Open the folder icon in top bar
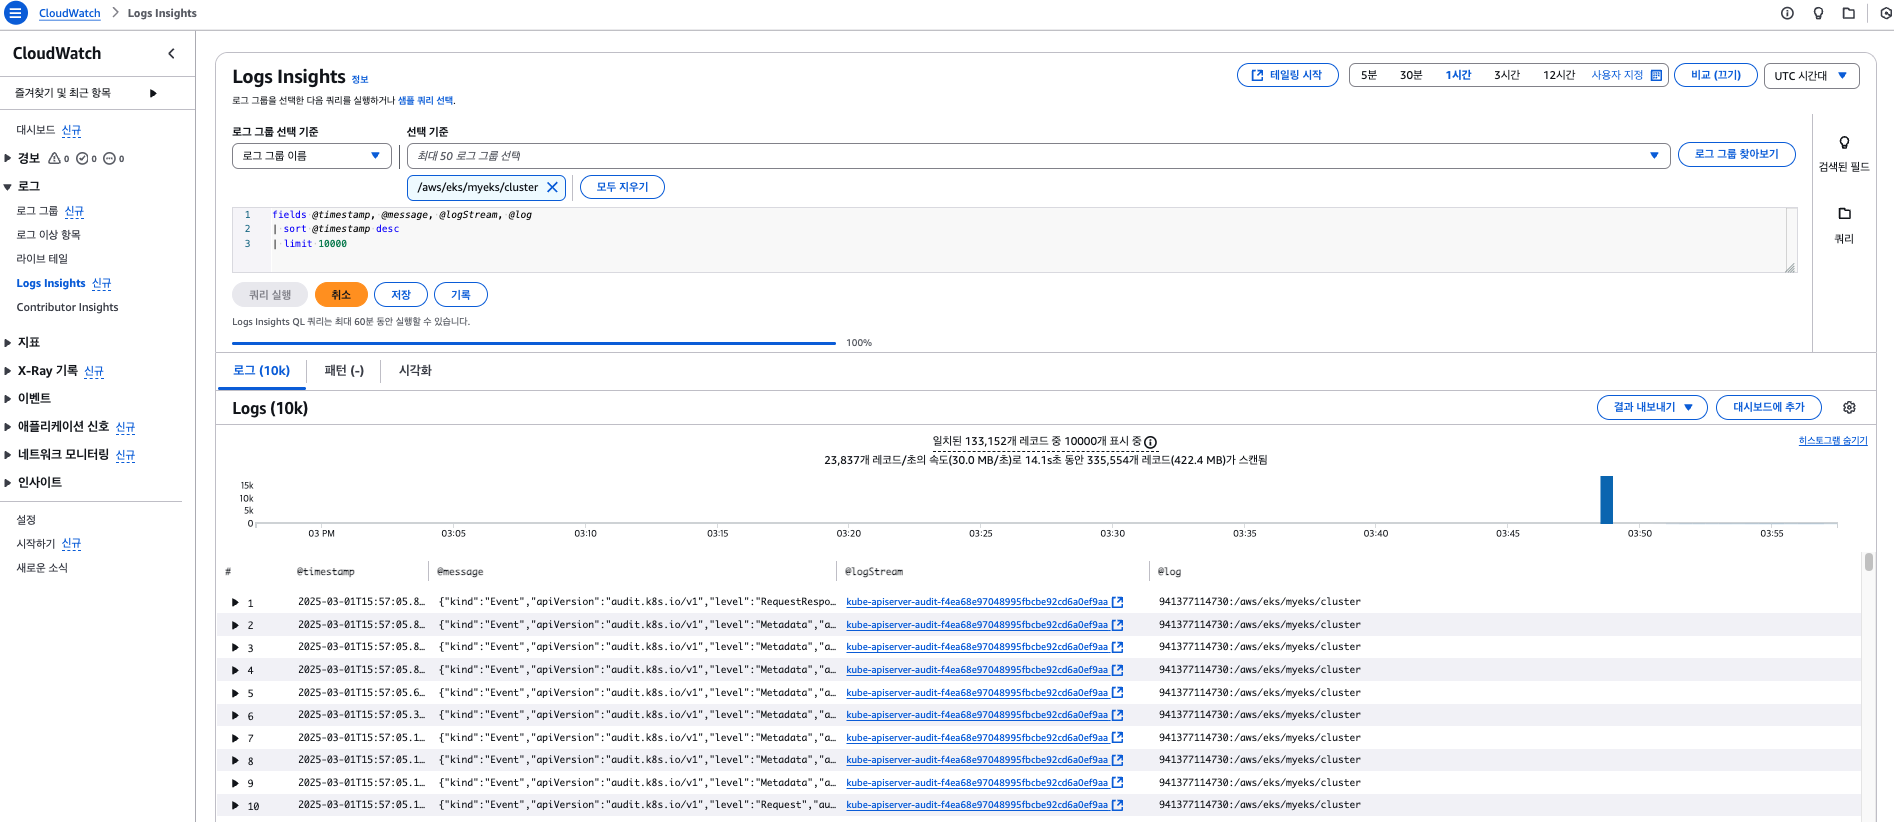 pyautogui.click(x=1848, y=13)
